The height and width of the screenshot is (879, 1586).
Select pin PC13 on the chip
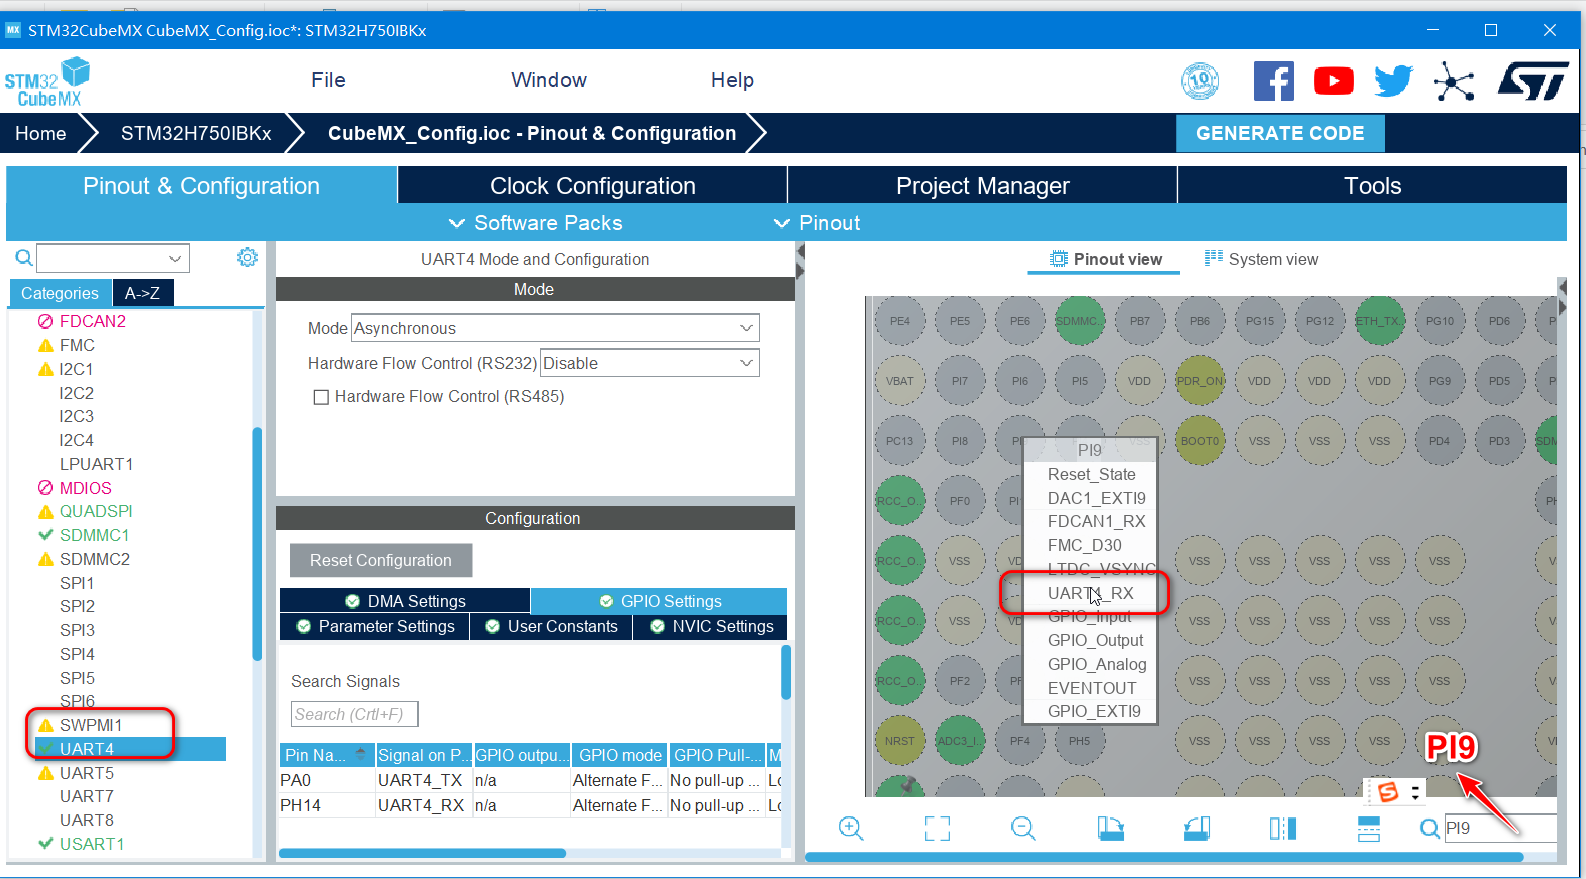[899, 441]
